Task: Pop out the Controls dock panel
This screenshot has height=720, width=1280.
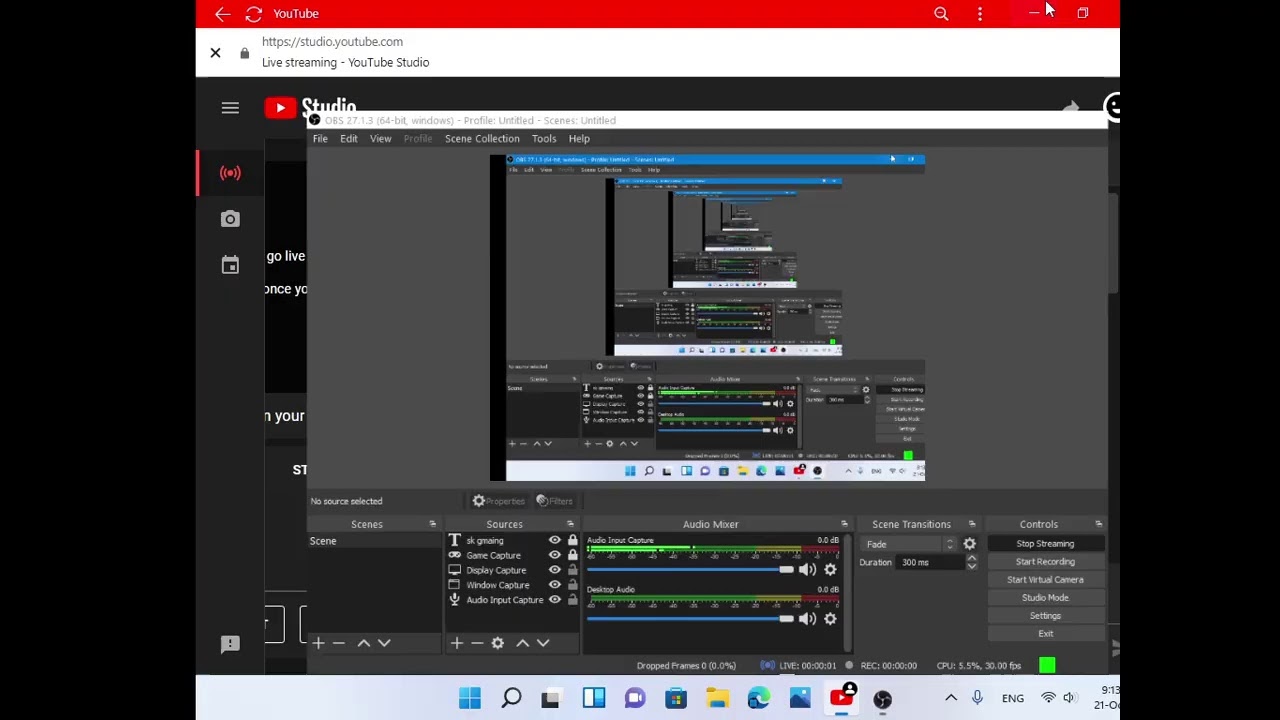Action: click(1098, 524)
